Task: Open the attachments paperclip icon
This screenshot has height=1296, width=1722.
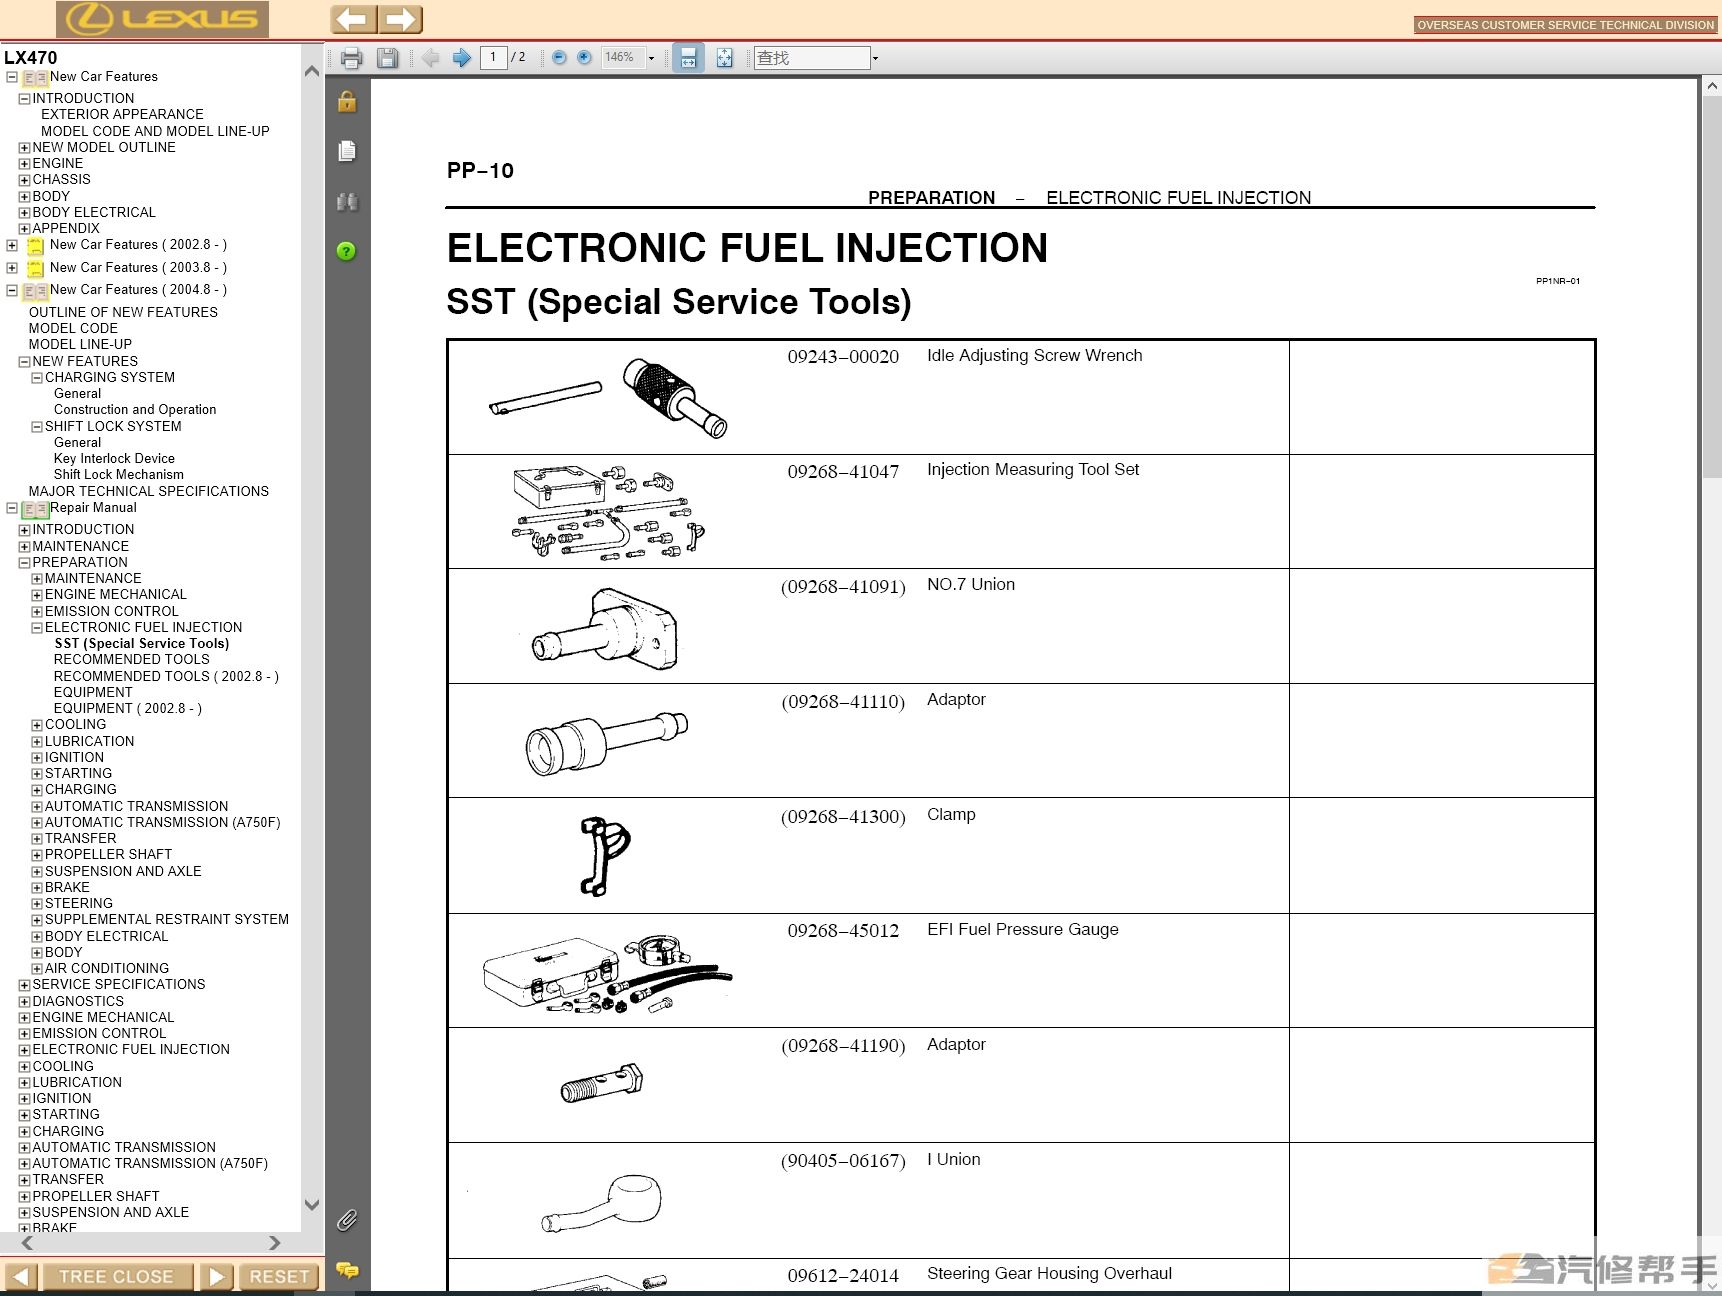Action: [x=346, y=1220]
